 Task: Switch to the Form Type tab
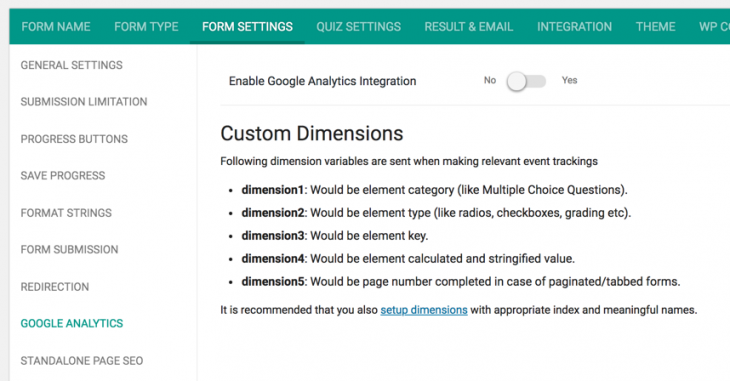(x=146, y=27)
